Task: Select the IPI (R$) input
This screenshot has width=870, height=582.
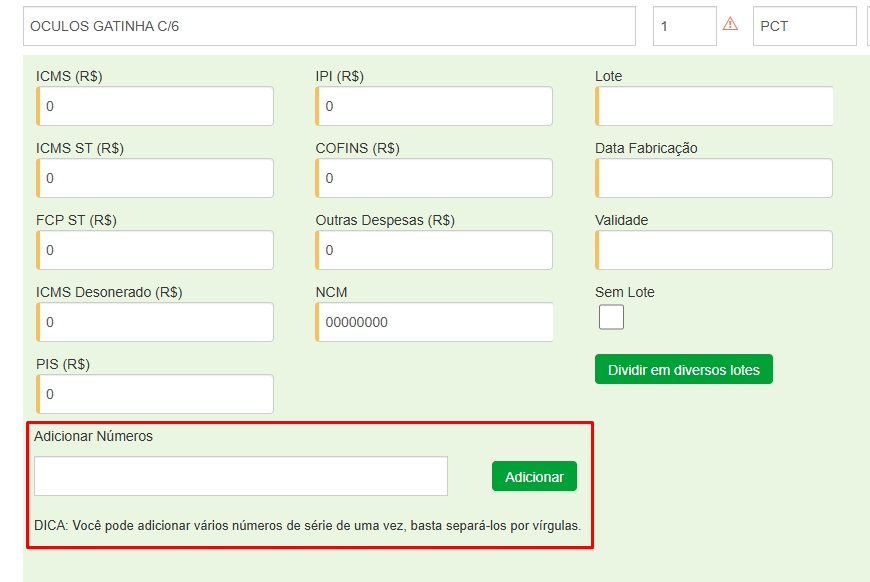Action: coord(435,106)
